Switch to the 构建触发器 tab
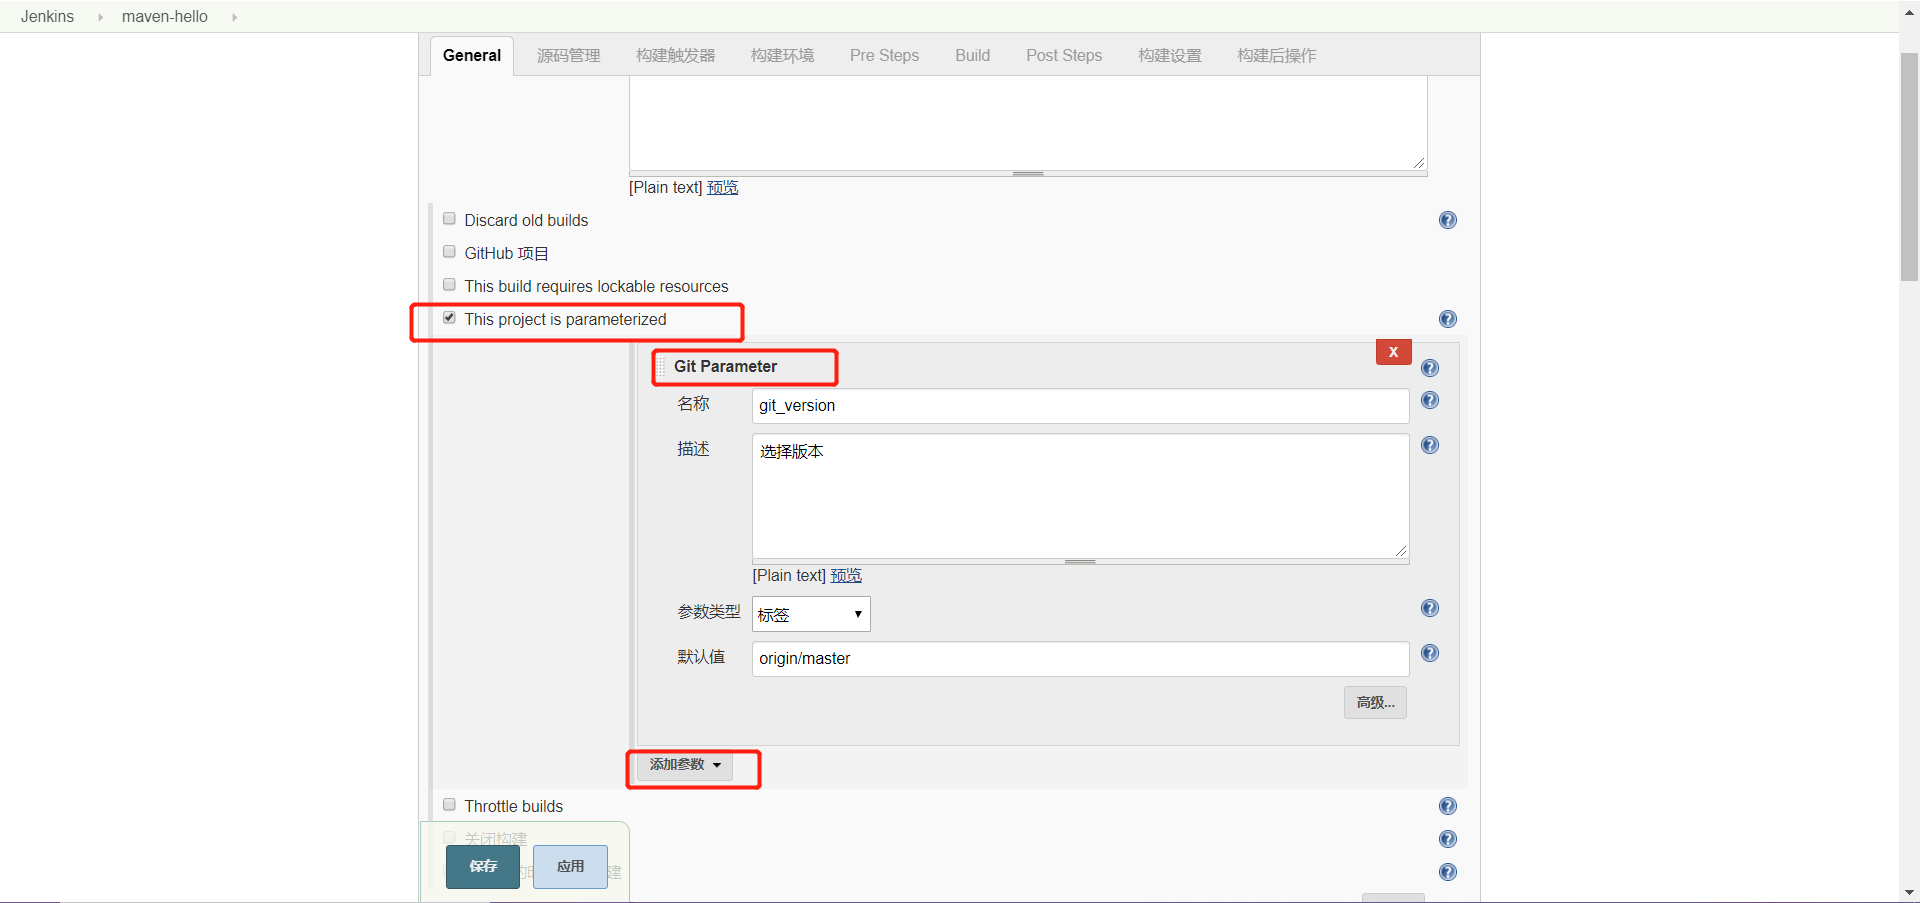This screenshot has width=1920, height=903. tap(676, 56)
